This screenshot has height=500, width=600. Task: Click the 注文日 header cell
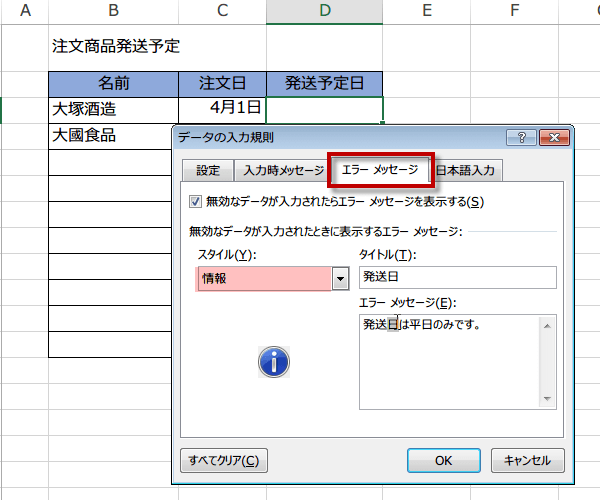[222, 83]
